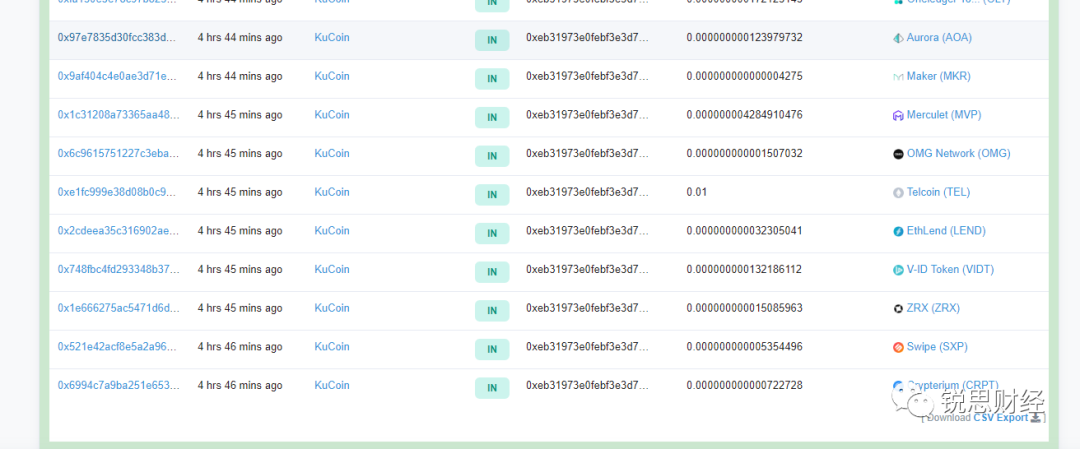The image size is (1080, 449).
Task: Open transaction hash 0x521e42acf8e5a2a96...
Action: [x=118, y=346]
